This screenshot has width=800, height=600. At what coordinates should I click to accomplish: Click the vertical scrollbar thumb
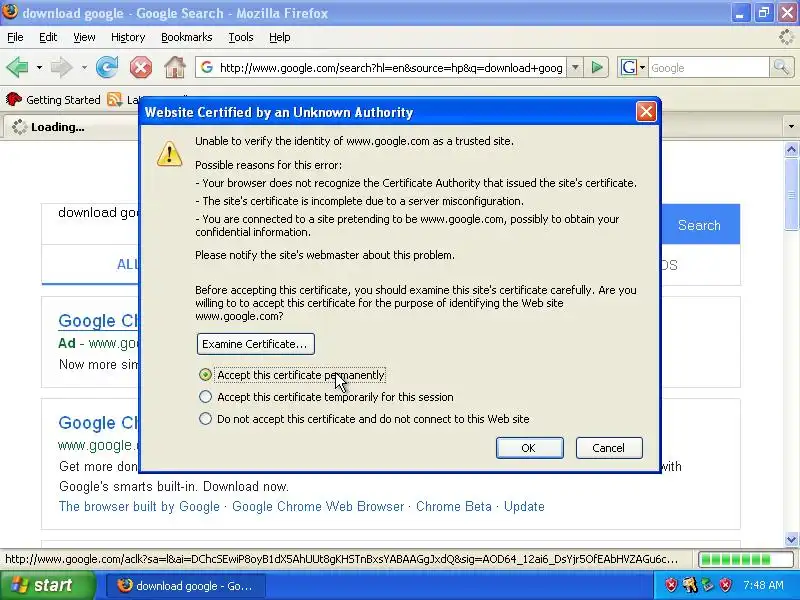pyautogui.click(x=791, y=194)
